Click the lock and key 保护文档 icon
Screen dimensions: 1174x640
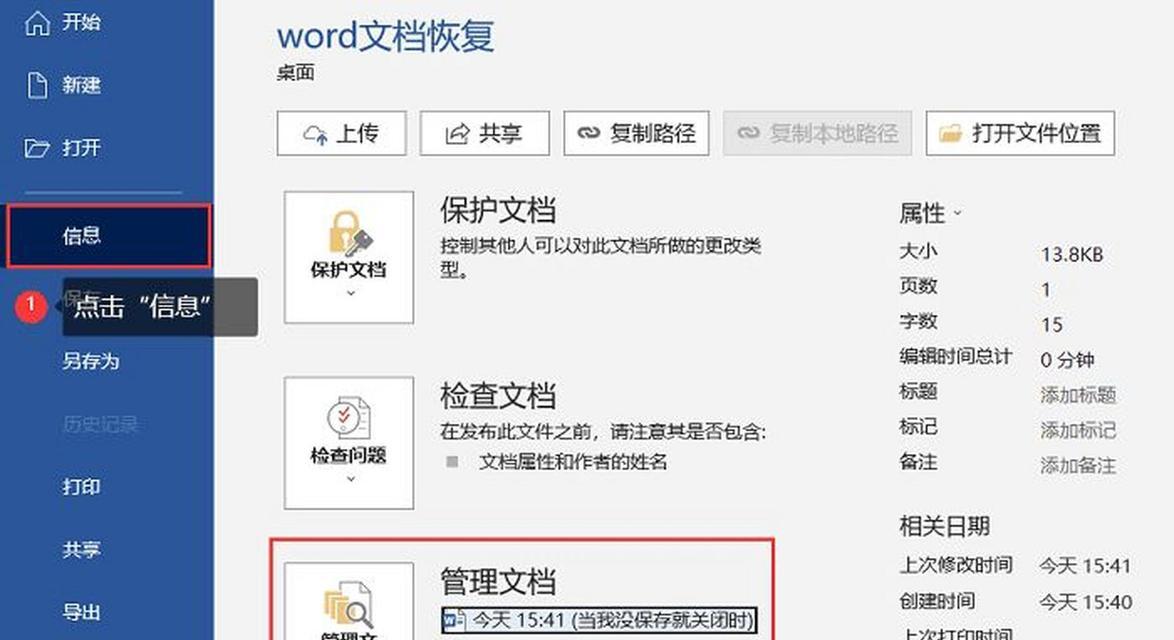[x=349, y=234]
